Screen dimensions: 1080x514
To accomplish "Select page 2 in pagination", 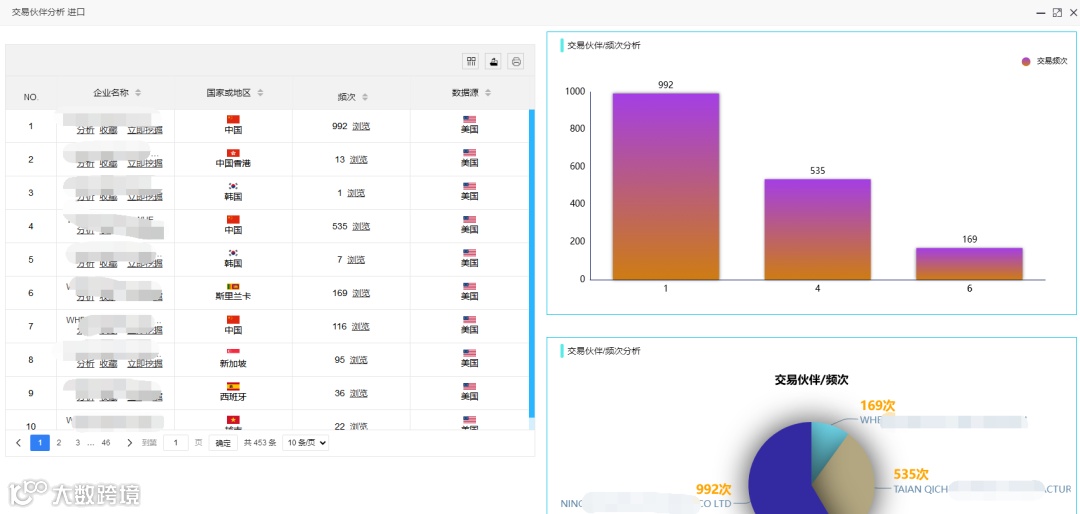I will pos(59,443).
